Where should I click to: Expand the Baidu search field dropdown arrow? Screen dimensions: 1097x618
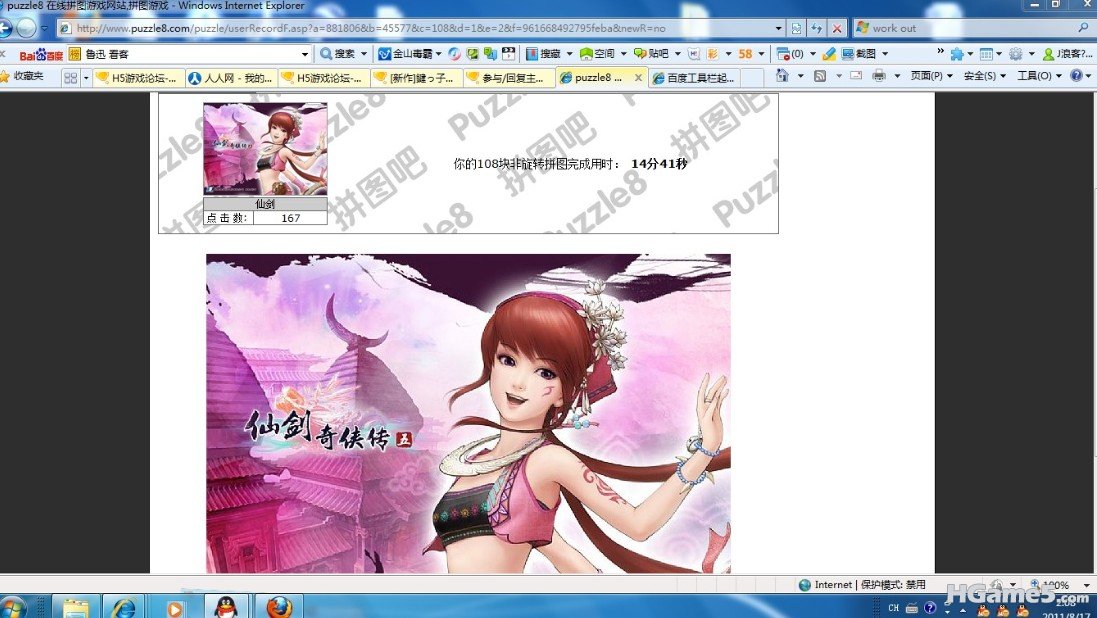point(305,54)
